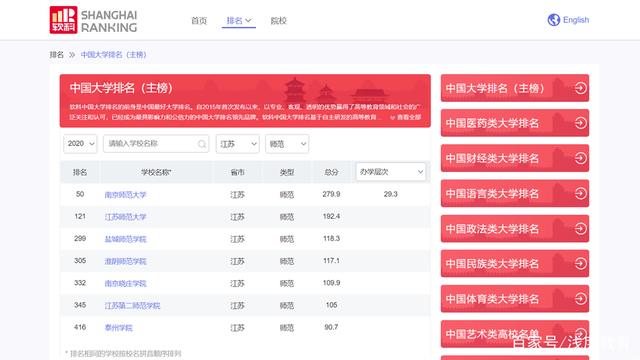Click rank value 121
The image size is (640, 360).
pos(80,216)
